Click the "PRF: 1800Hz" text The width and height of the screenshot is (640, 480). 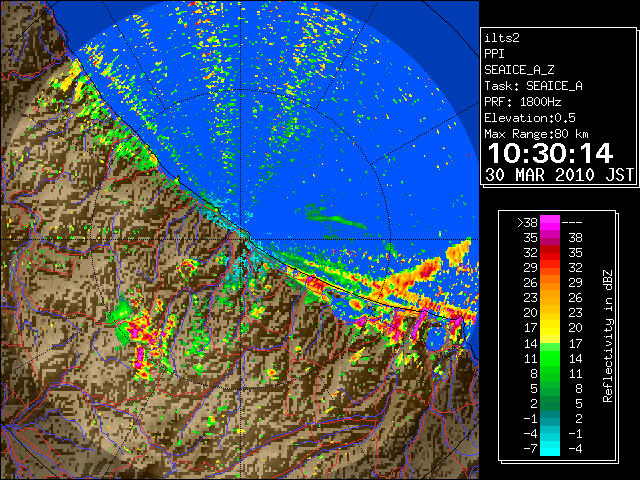(x=522, y=102)
